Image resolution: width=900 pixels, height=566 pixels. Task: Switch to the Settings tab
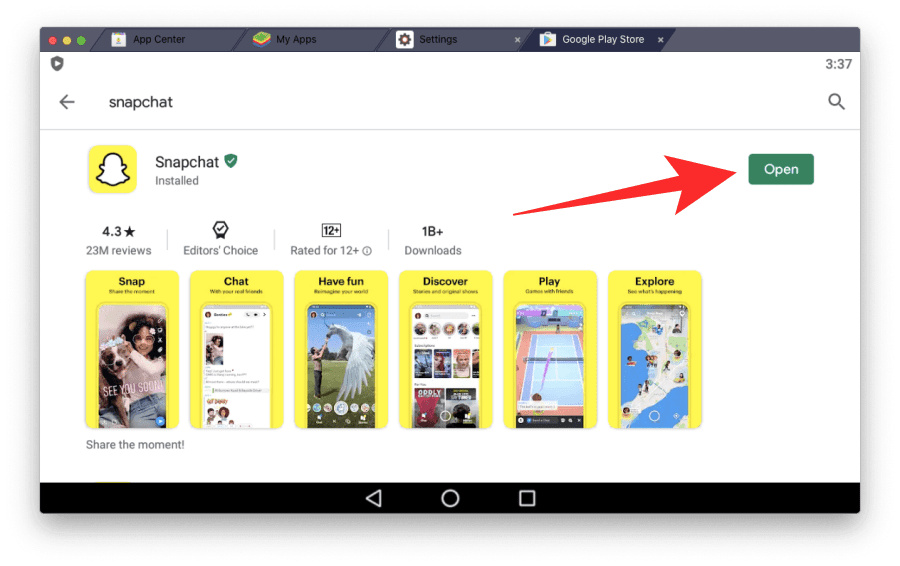pyautogui.click(x=453, y=40)
